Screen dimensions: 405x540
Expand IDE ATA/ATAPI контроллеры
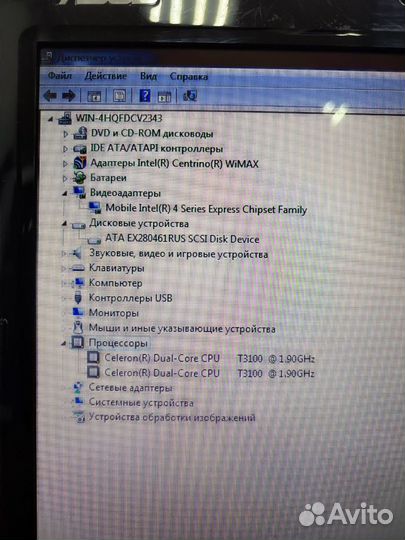[x=65, y=149]
